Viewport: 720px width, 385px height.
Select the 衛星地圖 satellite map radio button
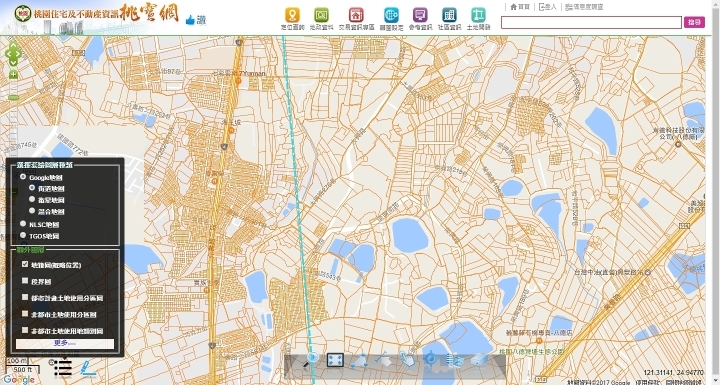point(32,199)
